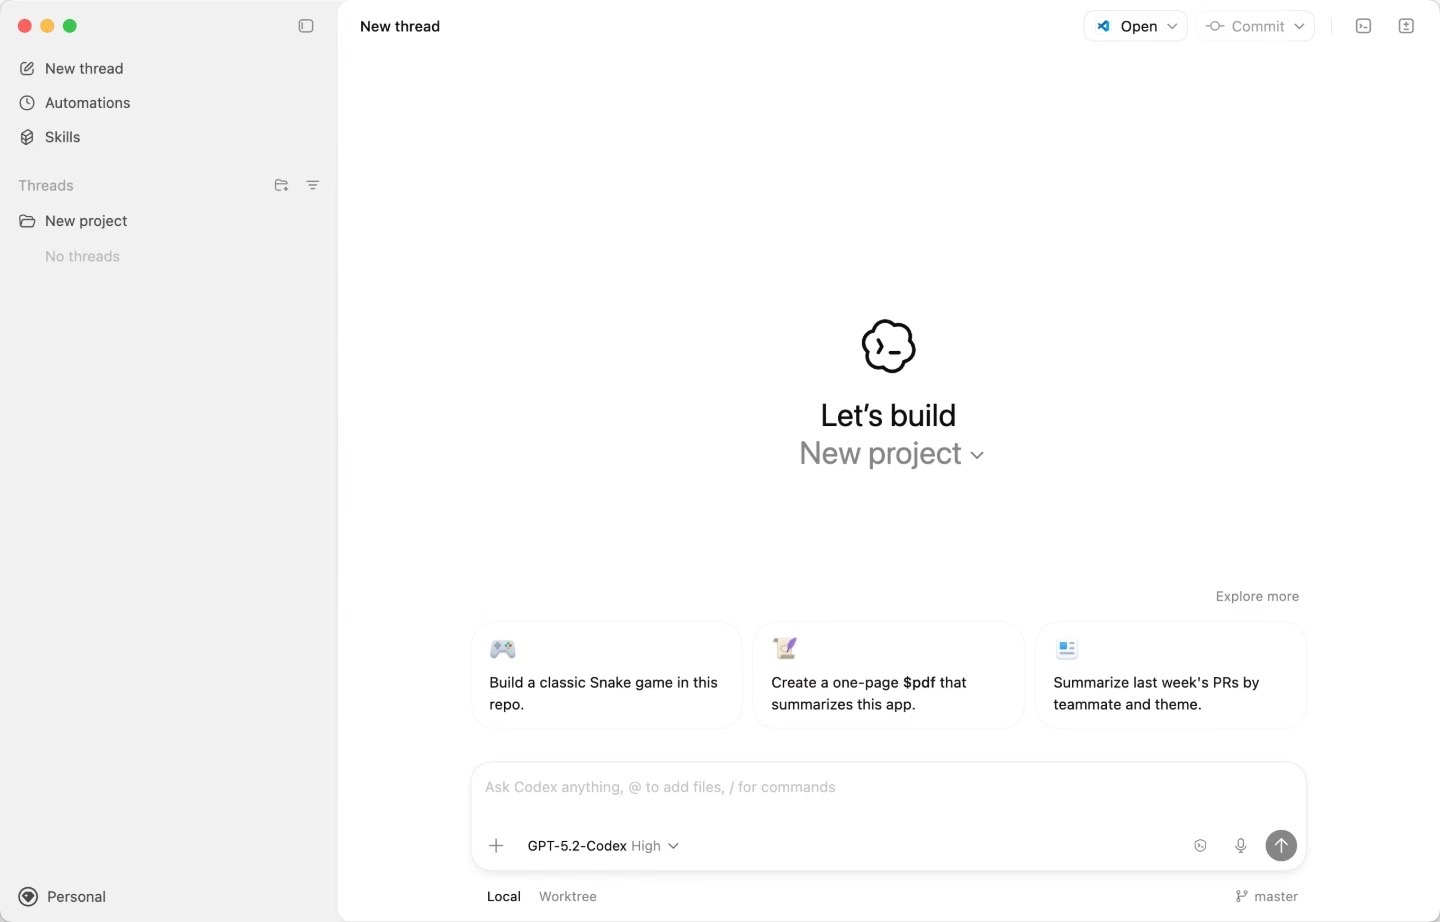Image resolution: width=1440 pixels, height=922 pixels.
Task: Expand the Commit dropdown arrow
Action: pos(1299,27)
